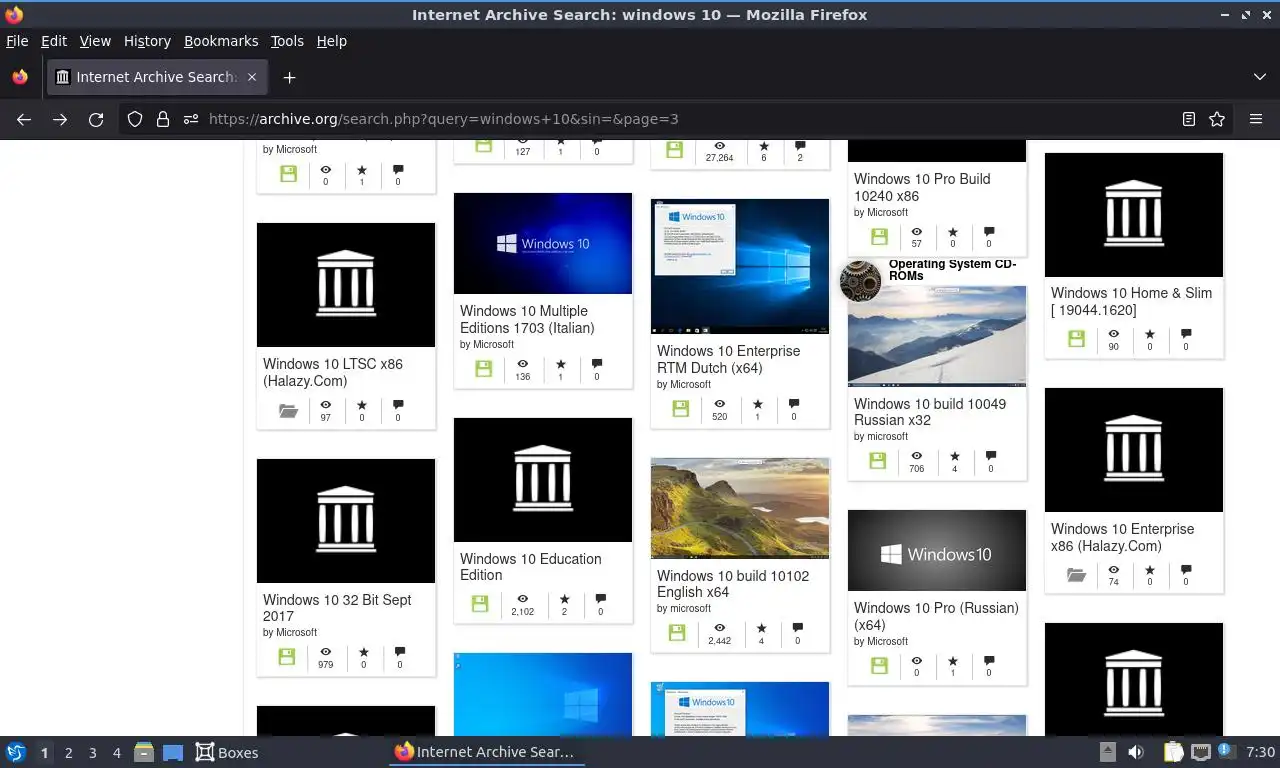Screen dimensions: 1280x768
Task: Open Windows 10 Multiple Editions 1703 (Italian) link
Action: point(527,319)
